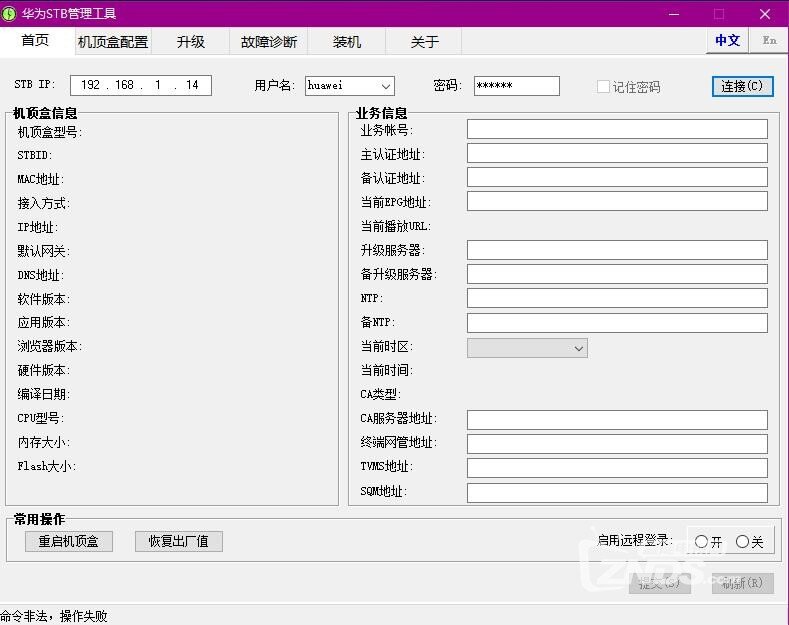The width and height of the screenshot is (789, 625).
Task: Click the 当前播放URL label
Action: coord(396,226)
